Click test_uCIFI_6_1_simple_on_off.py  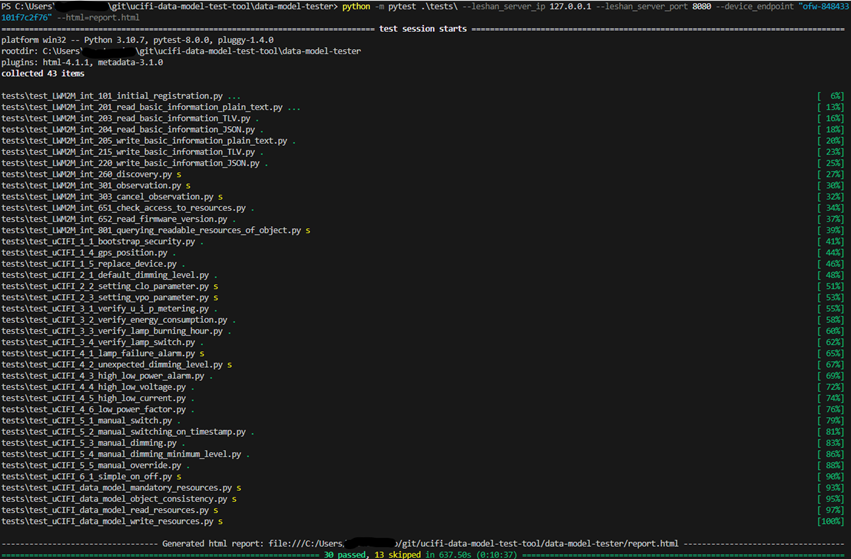(86, 477)
